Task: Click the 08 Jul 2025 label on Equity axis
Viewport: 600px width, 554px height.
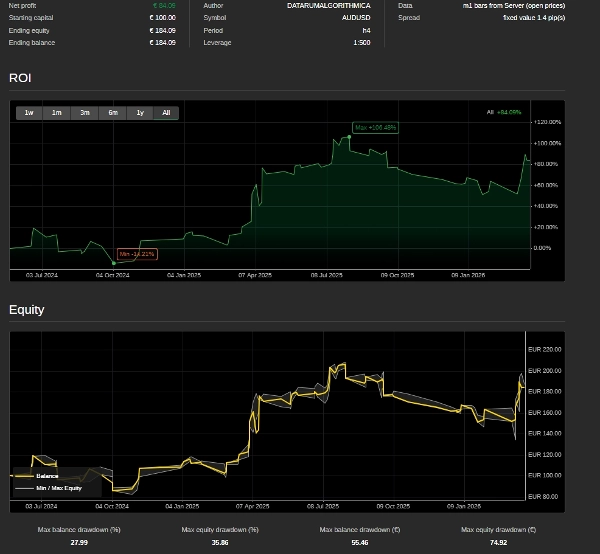Action: tap(327, 506)
